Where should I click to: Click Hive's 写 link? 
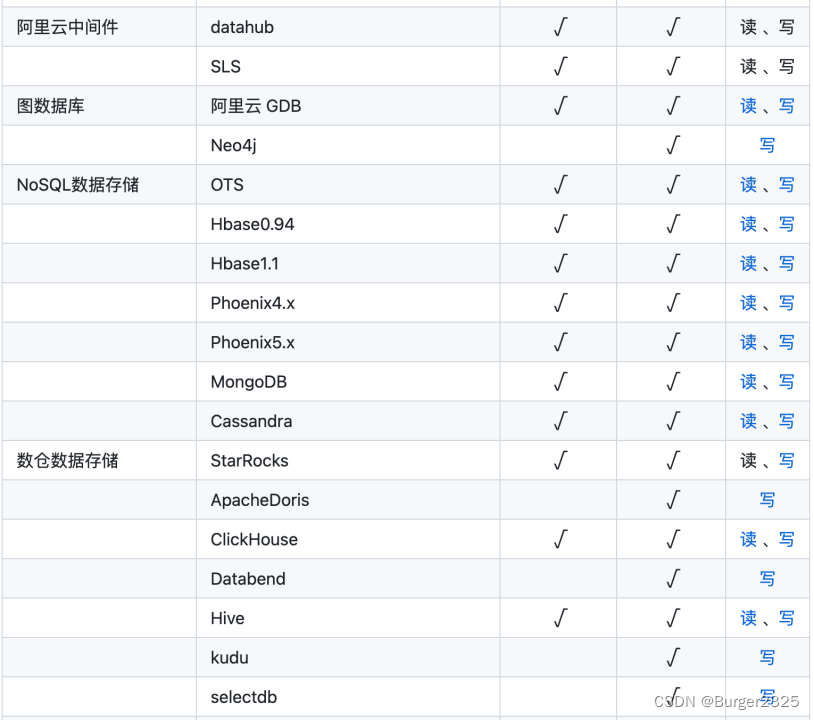(x=786, y=618)
